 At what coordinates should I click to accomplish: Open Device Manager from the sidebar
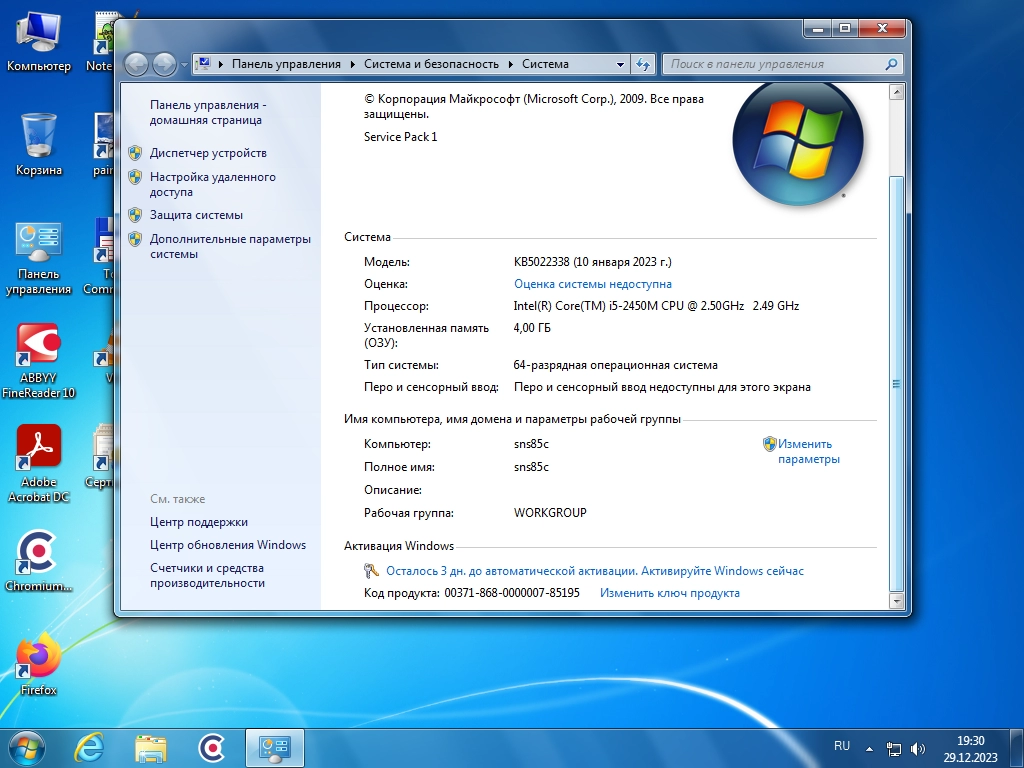pos(208,153)
